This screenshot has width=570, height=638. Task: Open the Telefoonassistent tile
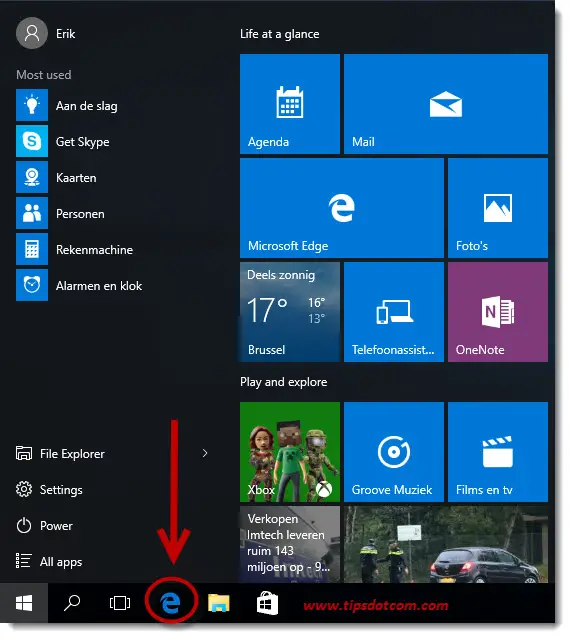394,312
